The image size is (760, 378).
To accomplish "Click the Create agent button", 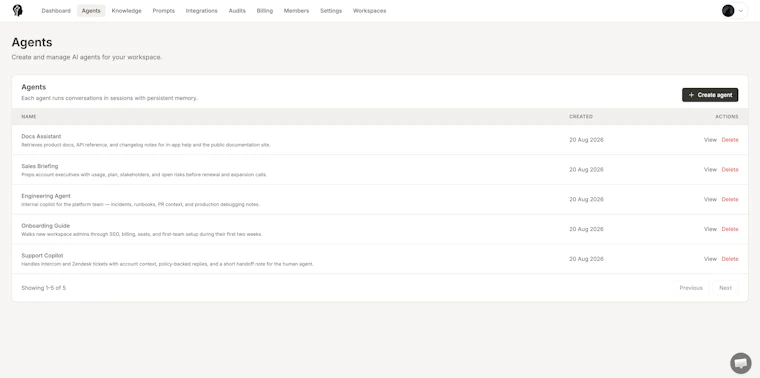I will (x=710, y=95).
